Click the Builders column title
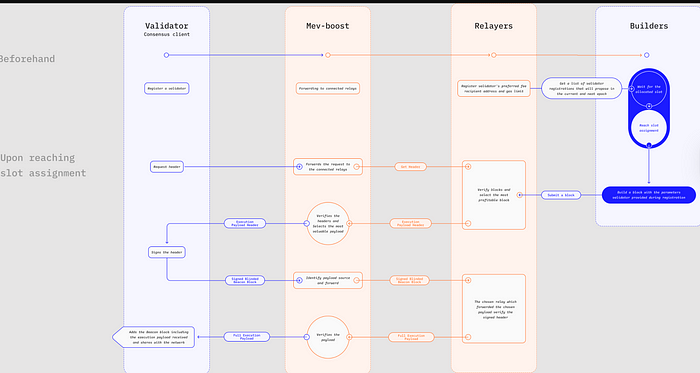Image resolution: width=700 pixels, height=373 pixels. [x=649, y=26]
